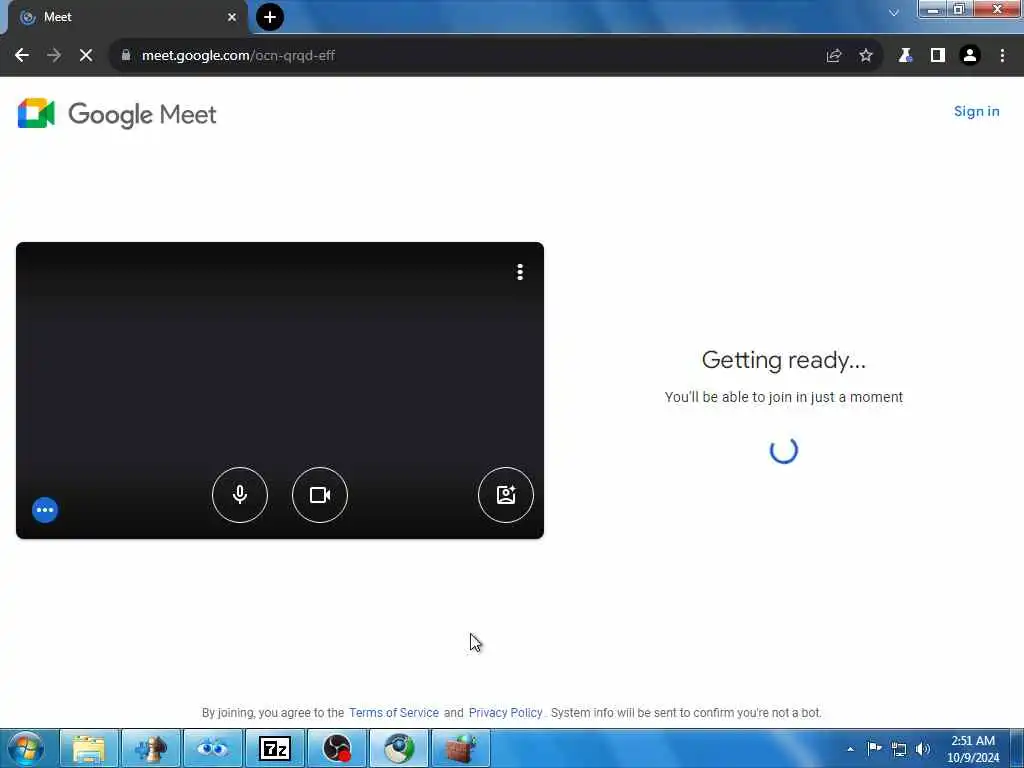Open the Windows Start menu
Viewport: 1024px width, 768px height.
point(26,748)
